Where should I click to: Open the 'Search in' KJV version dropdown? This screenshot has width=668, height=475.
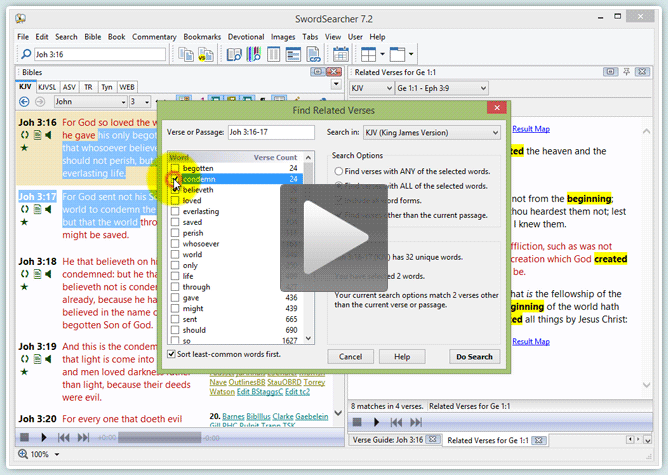click(432, 132)
